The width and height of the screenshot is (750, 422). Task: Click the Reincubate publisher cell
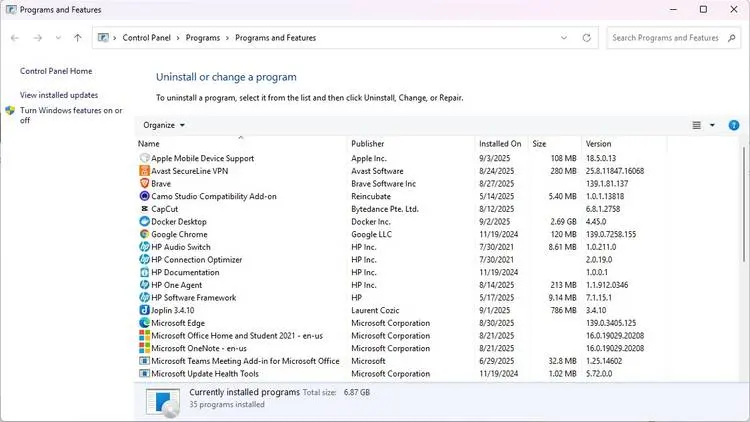tap(371, 196)
